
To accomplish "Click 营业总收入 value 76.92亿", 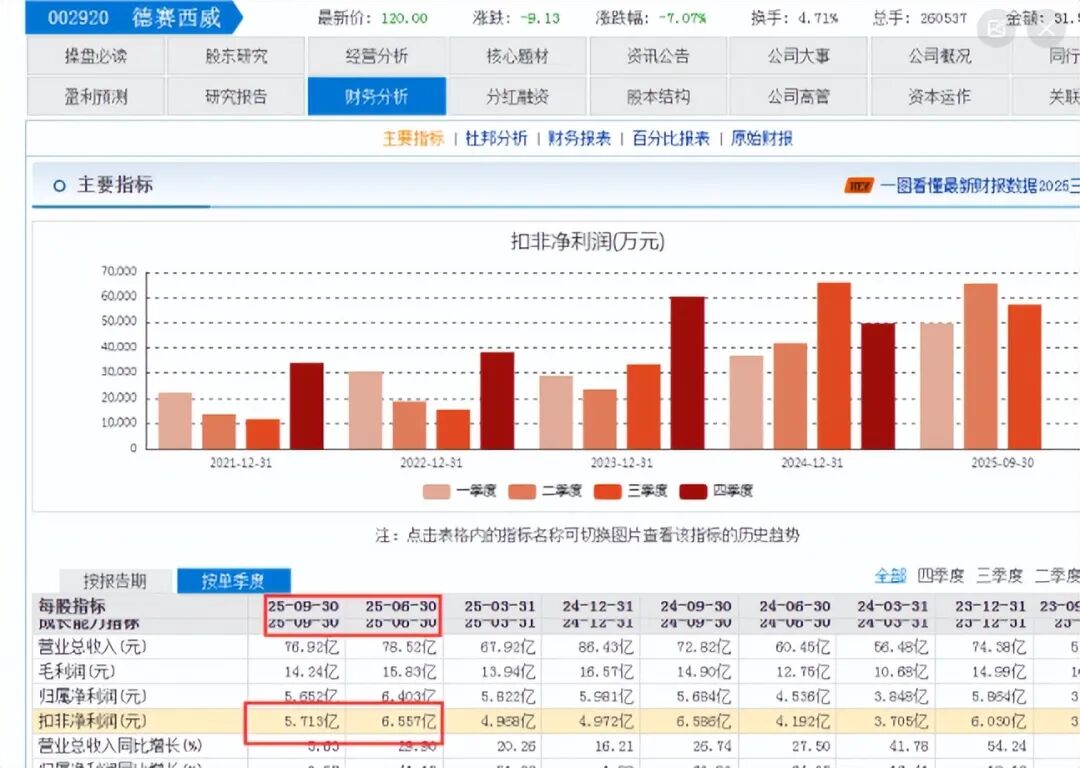I will (x=311, y=647).
